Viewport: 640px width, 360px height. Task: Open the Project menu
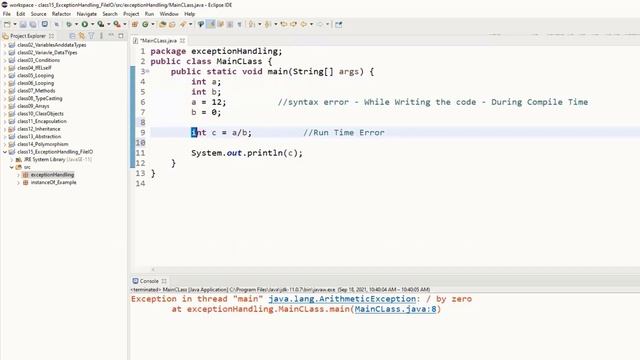tap(131, 14)
